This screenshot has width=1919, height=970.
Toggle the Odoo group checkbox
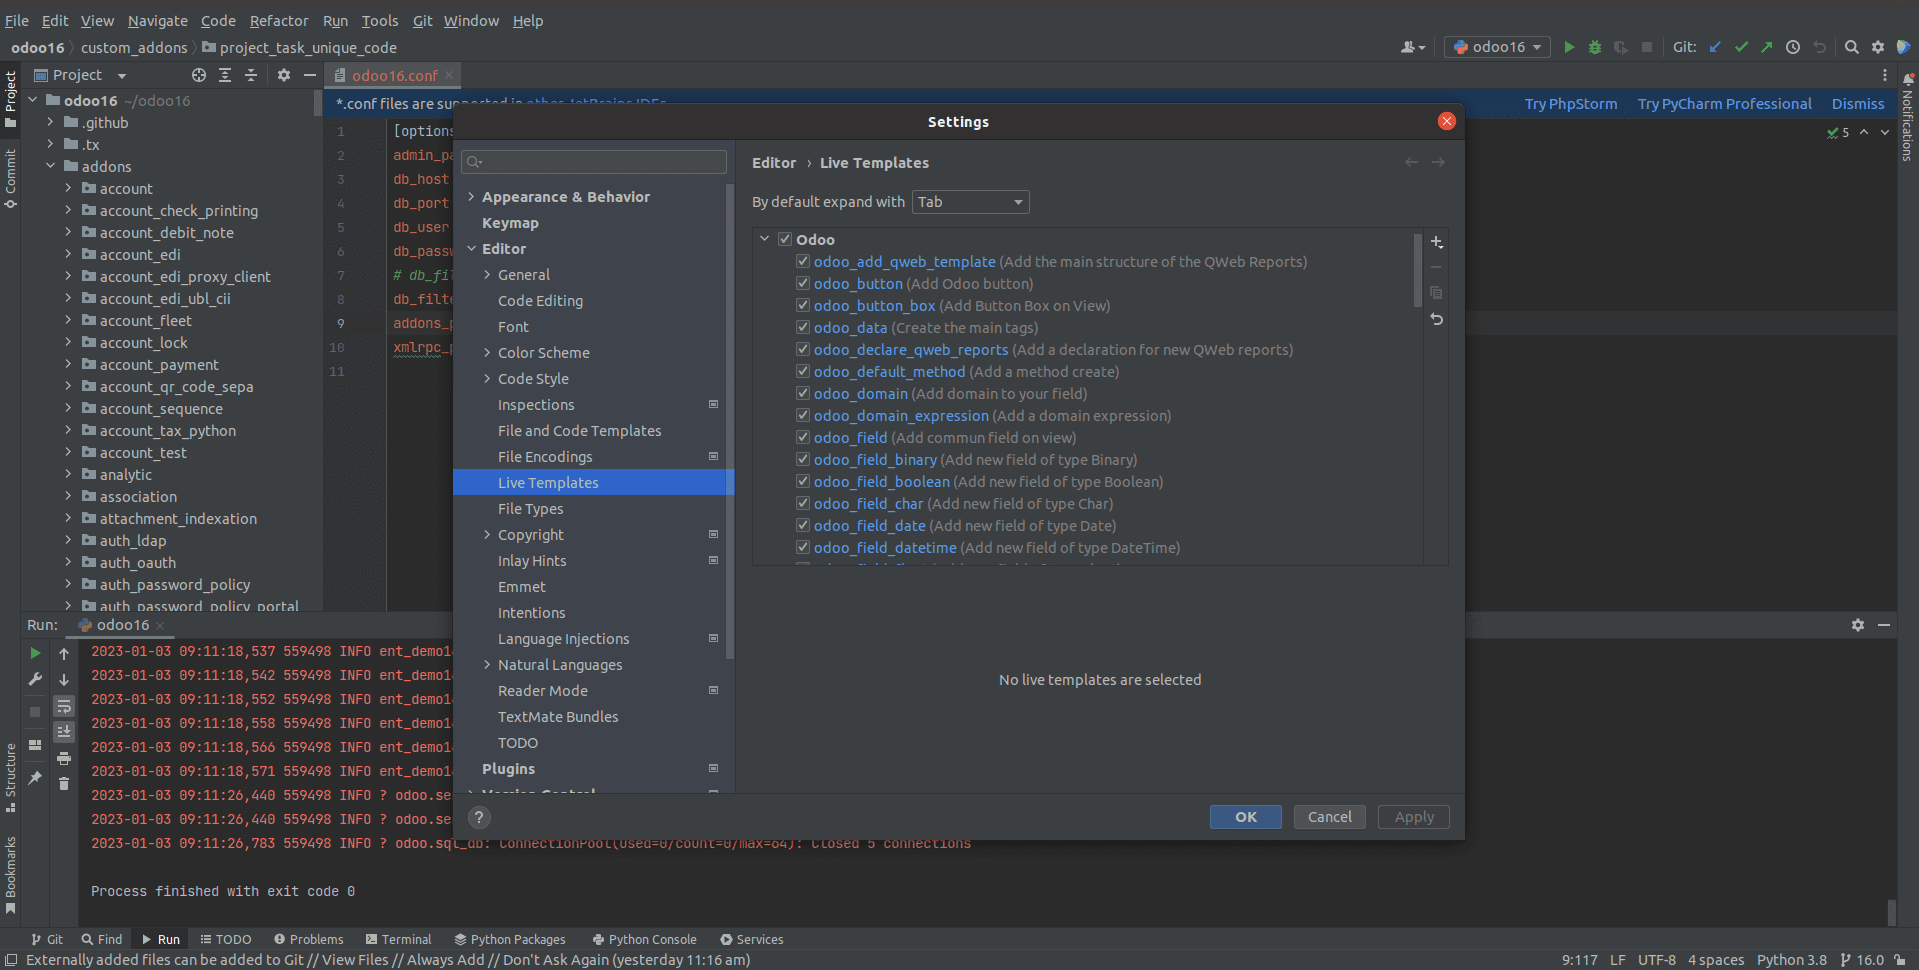(785, 239)
